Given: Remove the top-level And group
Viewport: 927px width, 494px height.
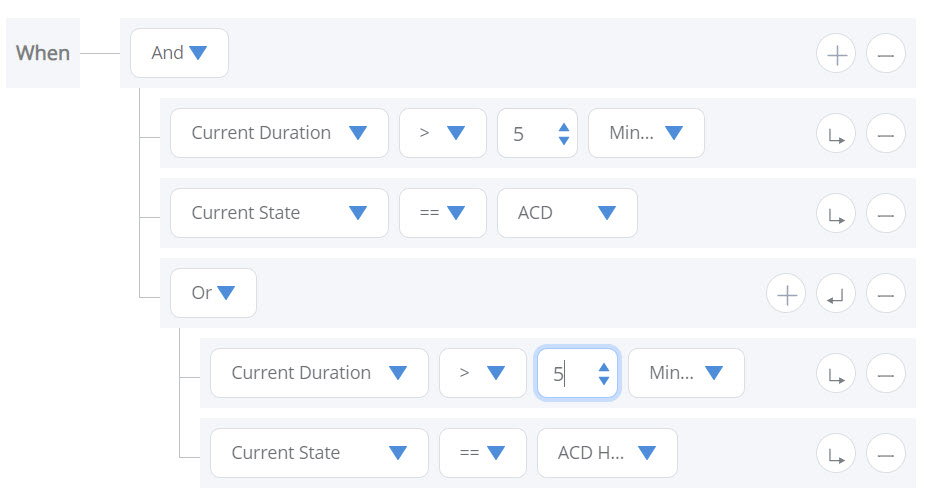Looking at the screenshot, I should pos(886,54).
